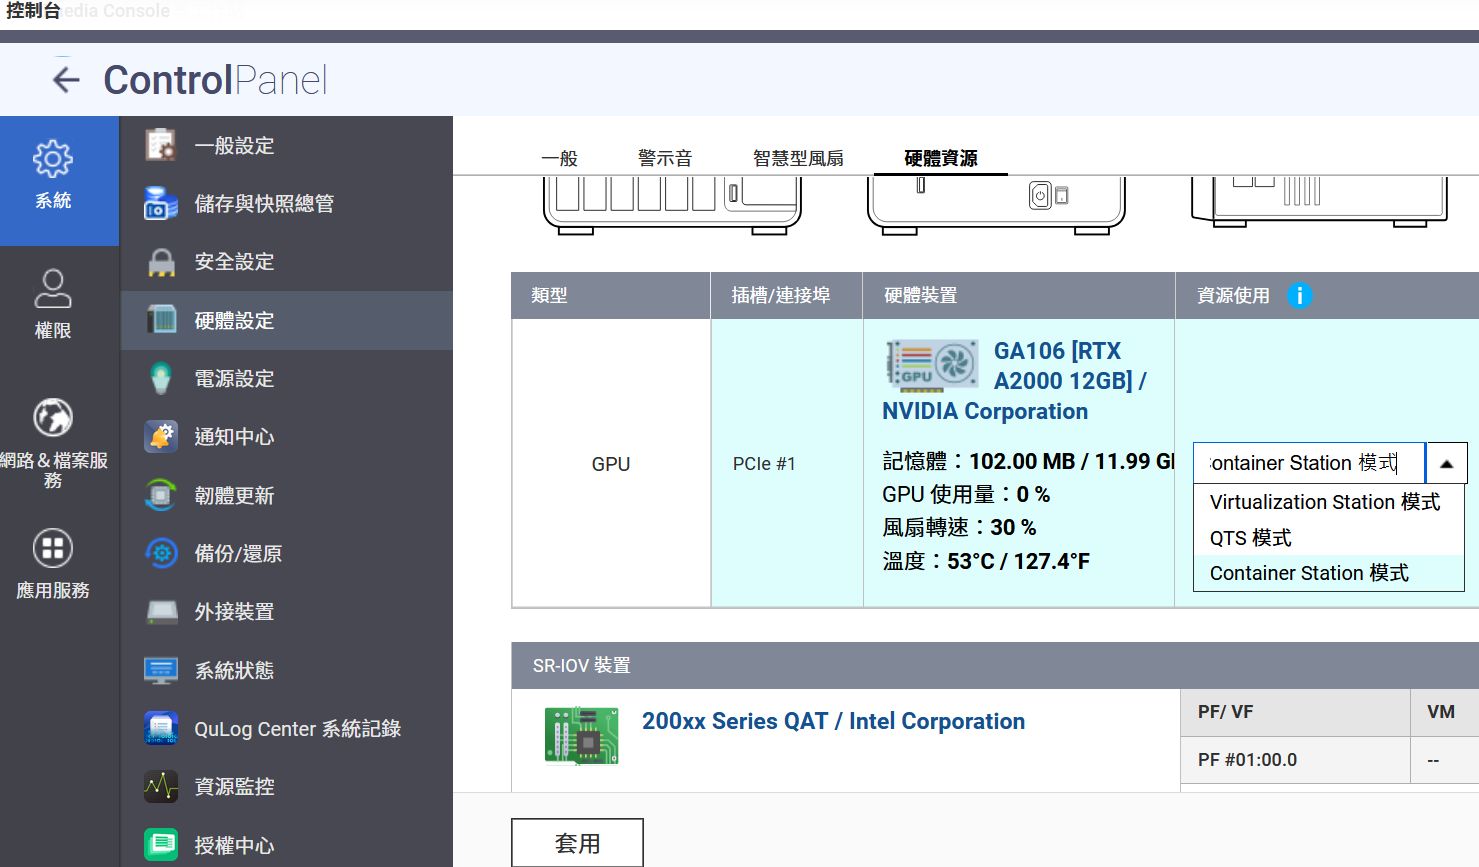Choose QTS mode from the list
This screenshot has height=867, width=1479.
pyautogui.click(x=1250, y=538)
